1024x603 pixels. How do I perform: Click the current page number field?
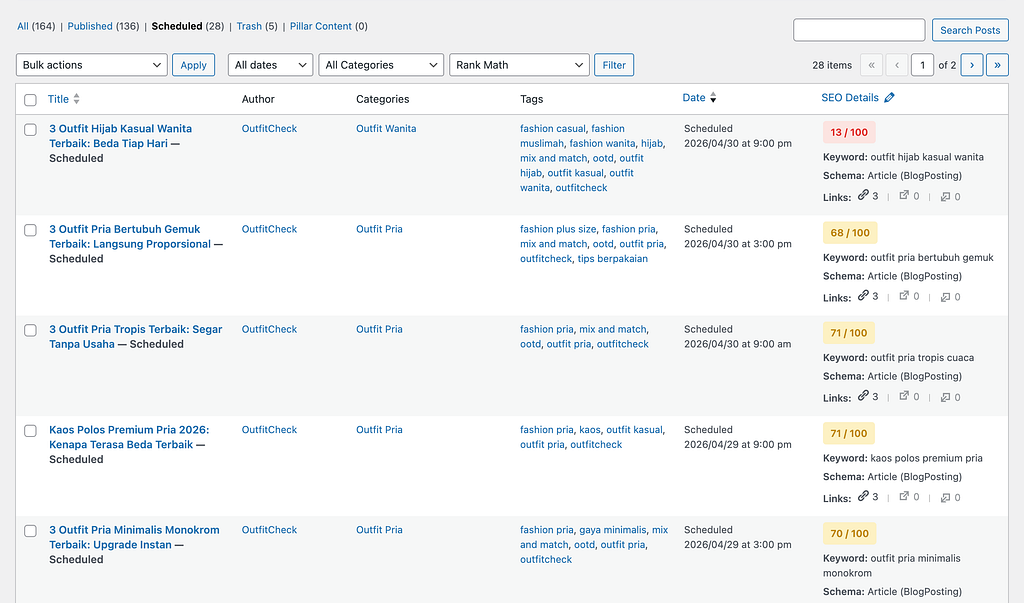tap(922, 65)
